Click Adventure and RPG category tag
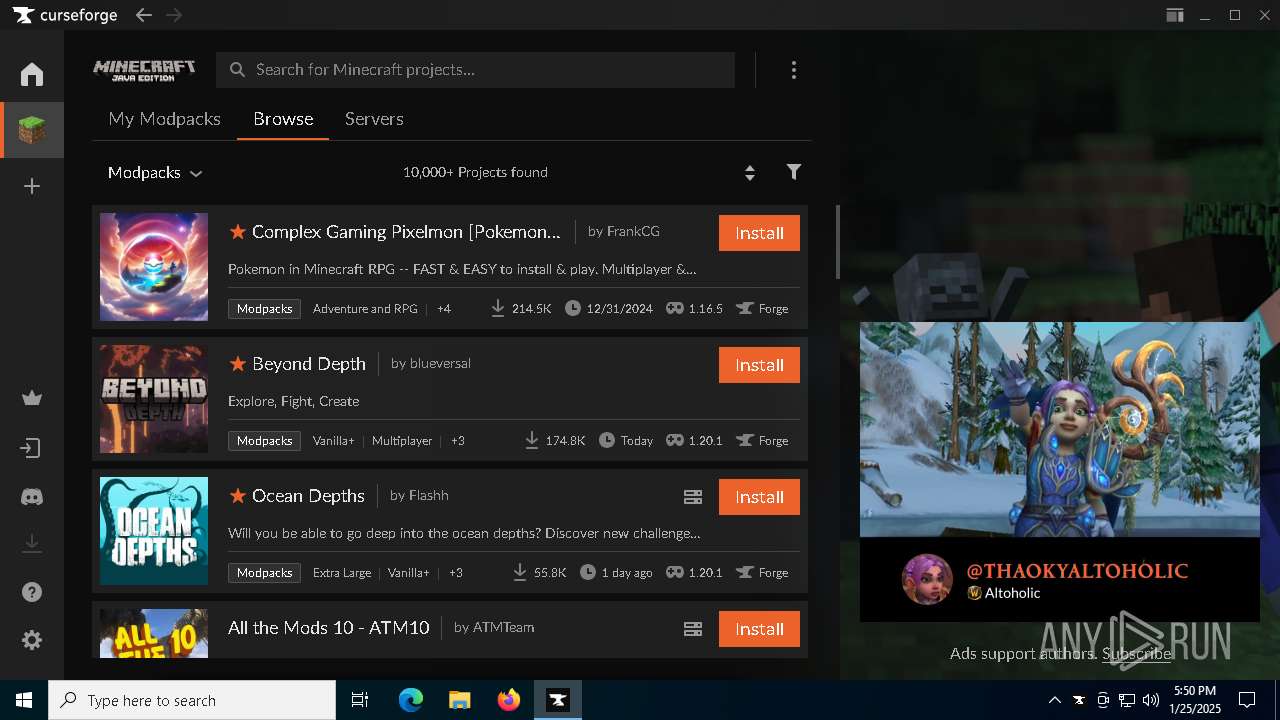This screenshot has height=720, width=1280. click(365, 309)
